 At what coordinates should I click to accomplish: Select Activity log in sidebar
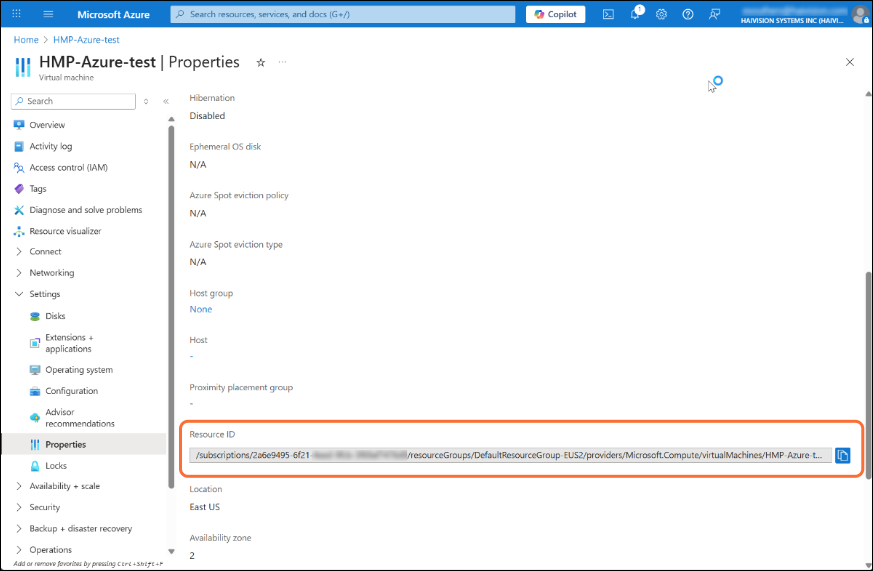tap(50, 146)
